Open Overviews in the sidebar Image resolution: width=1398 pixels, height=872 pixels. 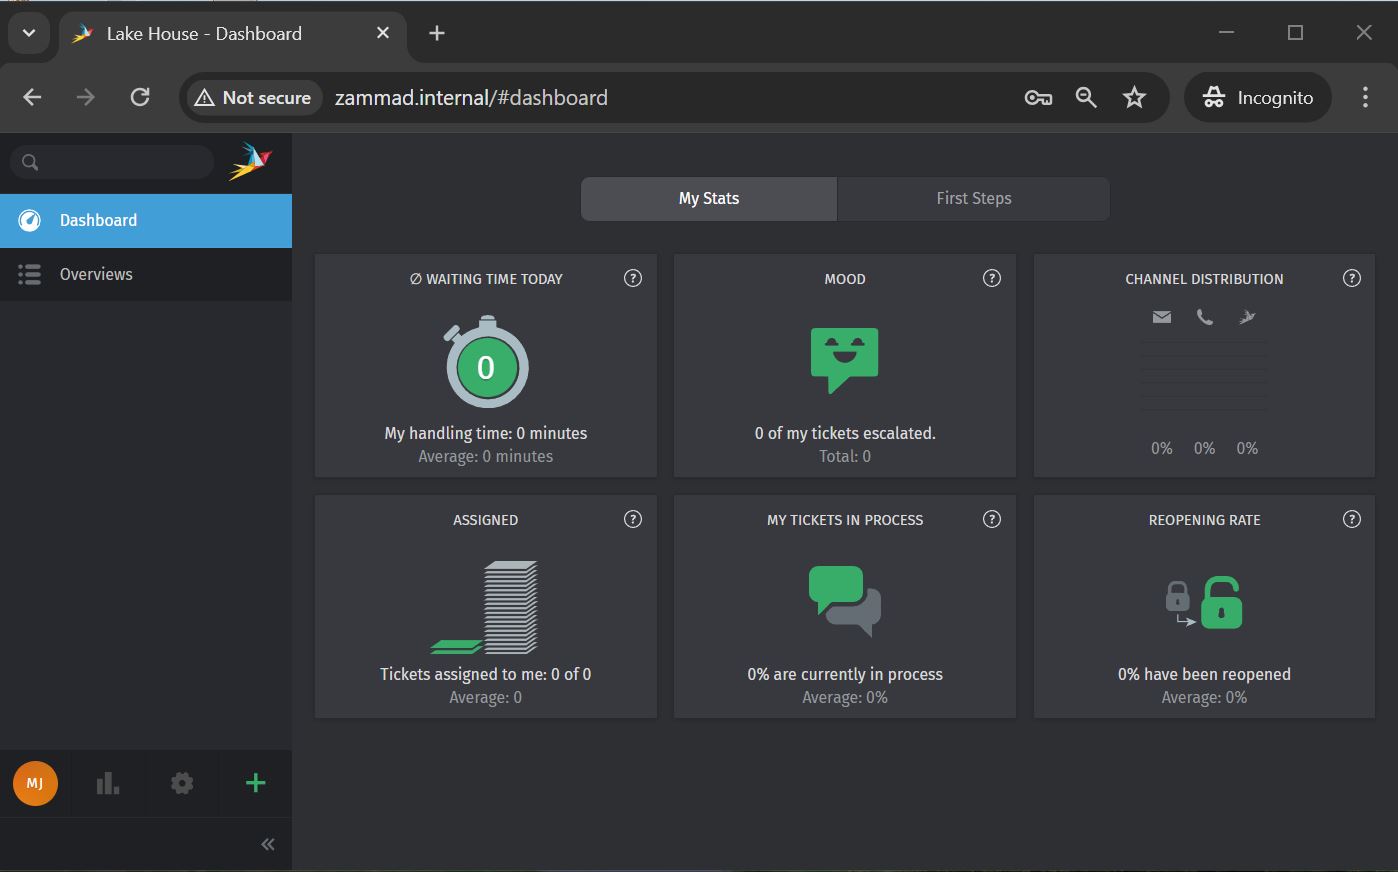96,274
